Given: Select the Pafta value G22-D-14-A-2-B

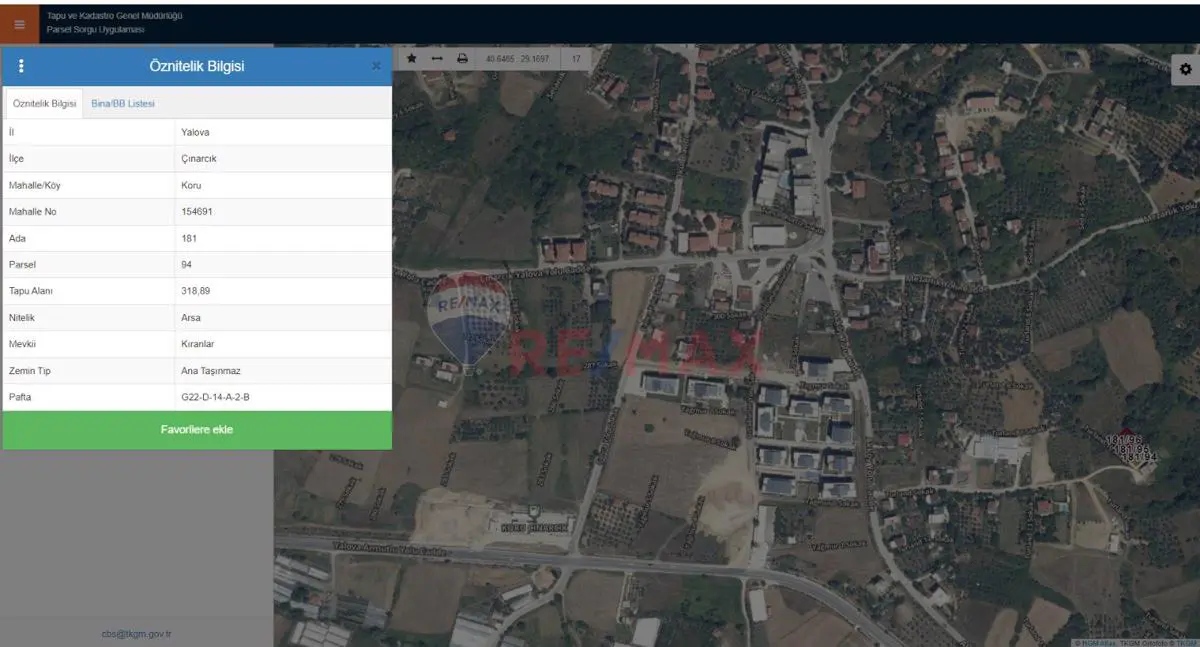Looking at the screenshot, I should 215,397.
